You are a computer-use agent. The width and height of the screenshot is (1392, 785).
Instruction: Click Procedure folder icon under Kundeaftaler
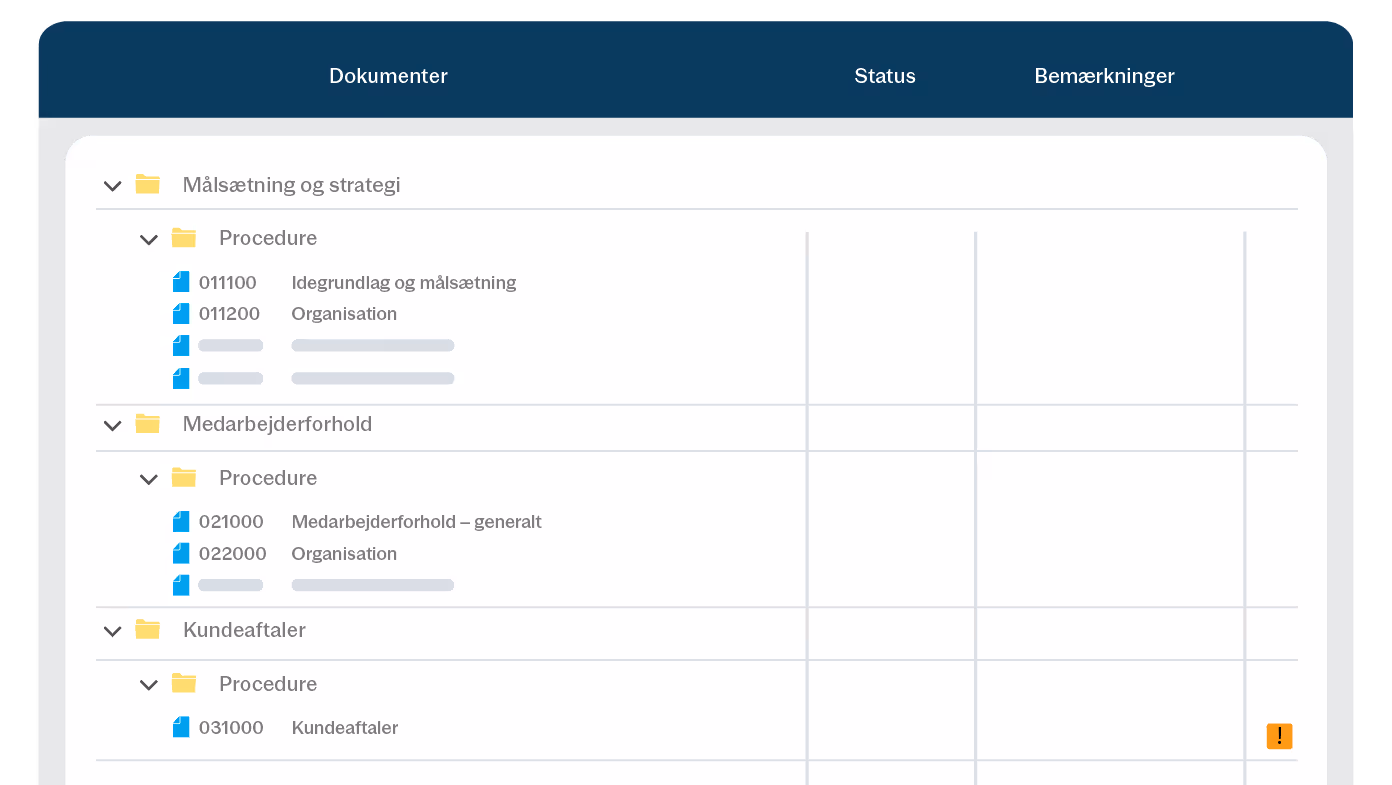pos(184,683)
